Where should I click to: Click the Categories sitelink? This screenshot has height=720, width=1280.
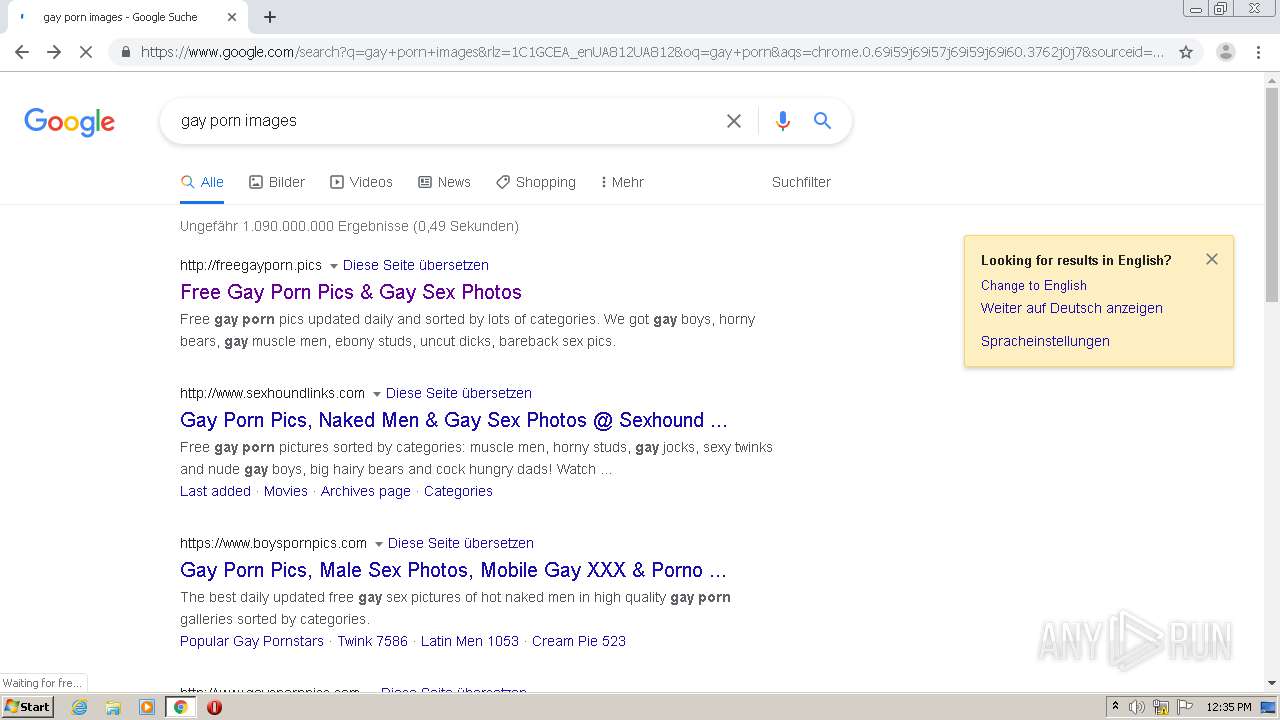pyautogui.click(x=458, y=491)
